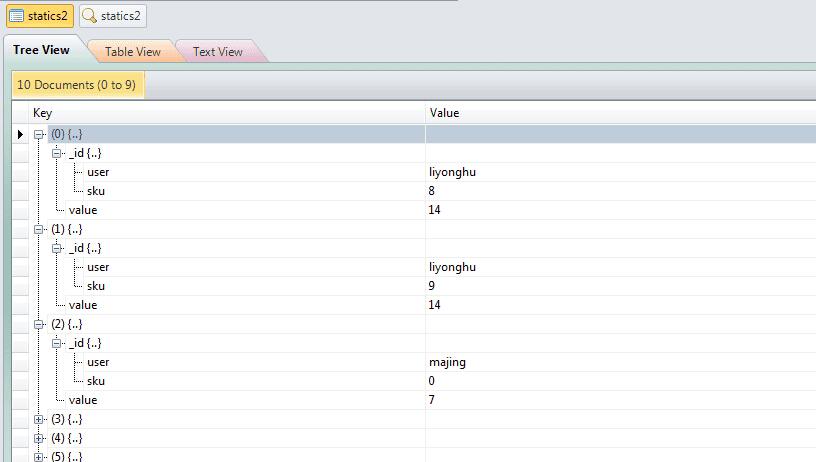Viewport: 816px width, 462px height.
Task: Select the 10 Documents (0 to 9) label
Action: pyautogui.click(x=77, y=85)
